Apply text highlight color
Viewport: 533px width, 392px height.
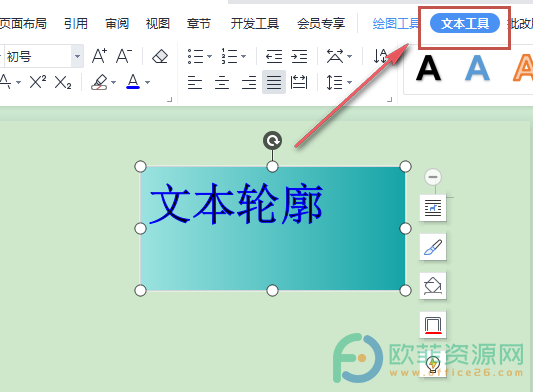click(x=99, y=82)
